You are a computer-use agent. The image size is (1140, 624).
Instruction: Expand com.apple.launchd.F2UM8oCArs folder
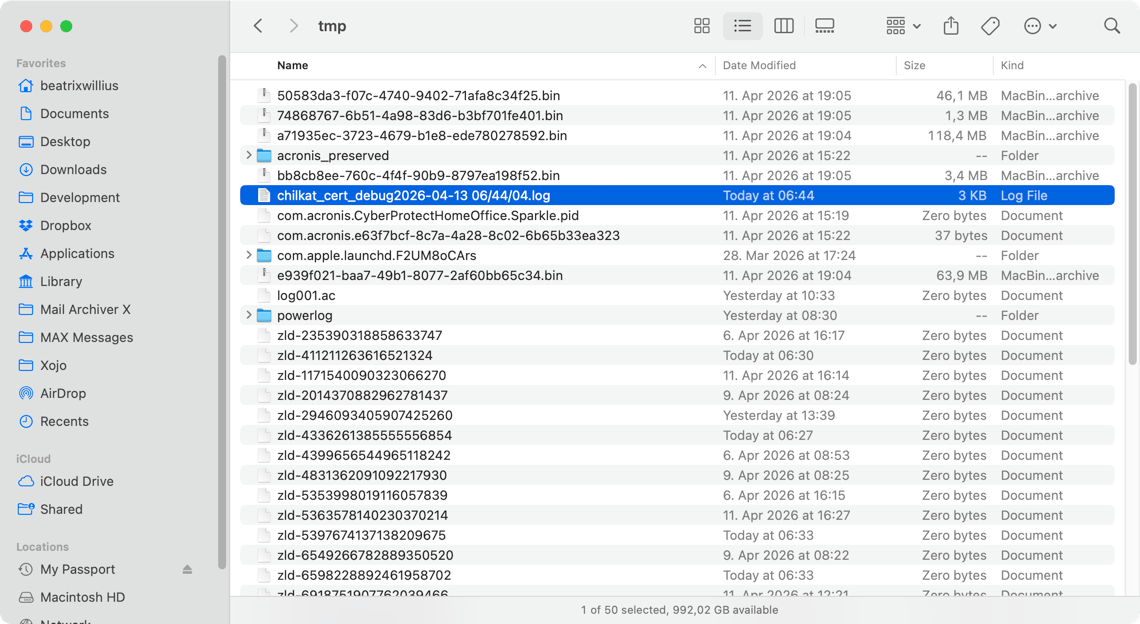point(248,256)
